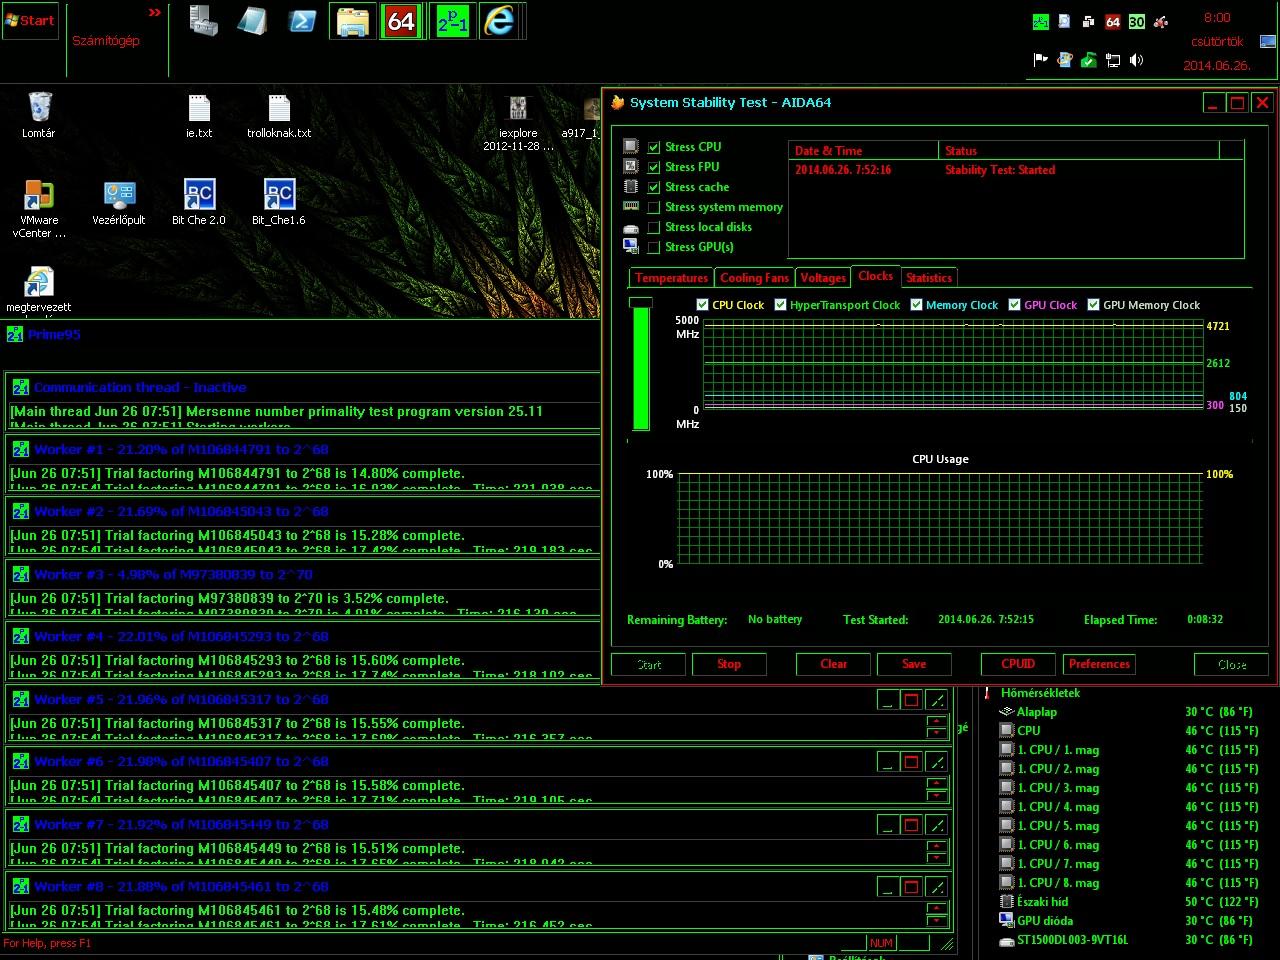
Task: Stop the stability test
Action: tap(729, 664)
